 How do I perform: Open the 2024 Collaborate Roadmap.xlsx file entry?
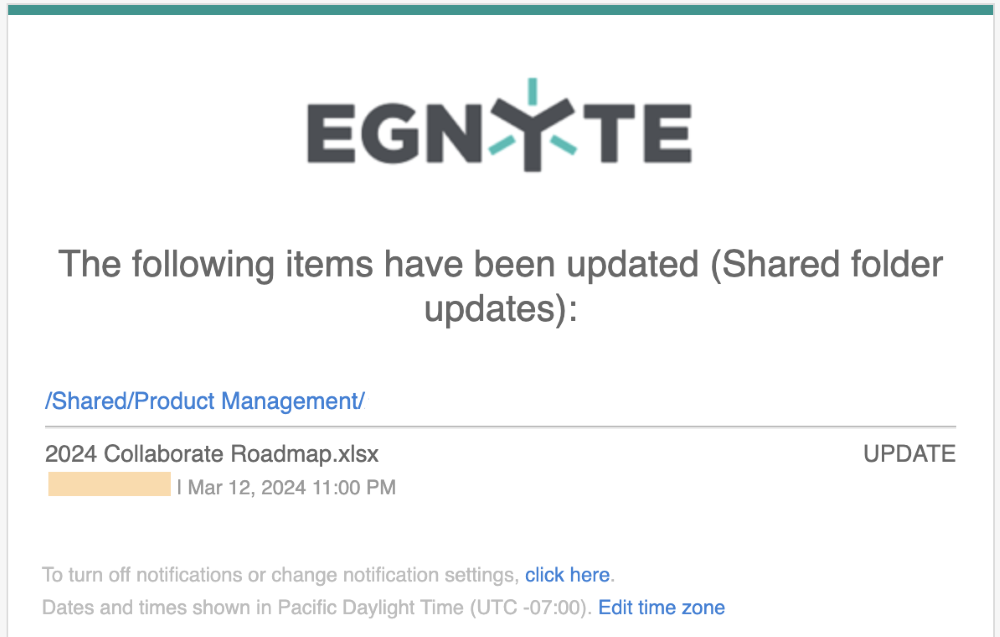tap(212, 454)
